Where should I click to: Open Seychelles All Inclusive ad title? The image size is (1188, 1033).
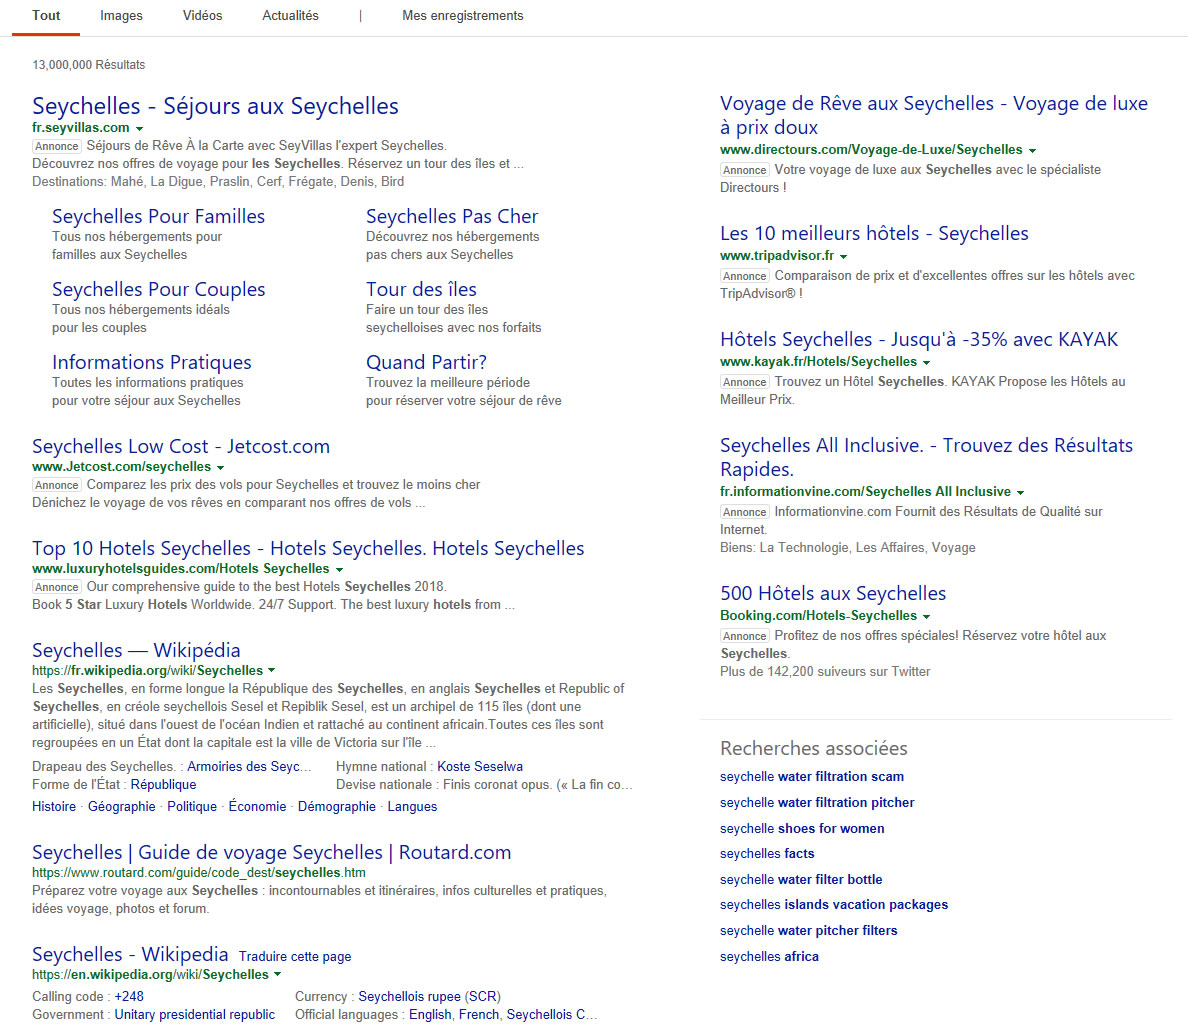click(927, 457)
